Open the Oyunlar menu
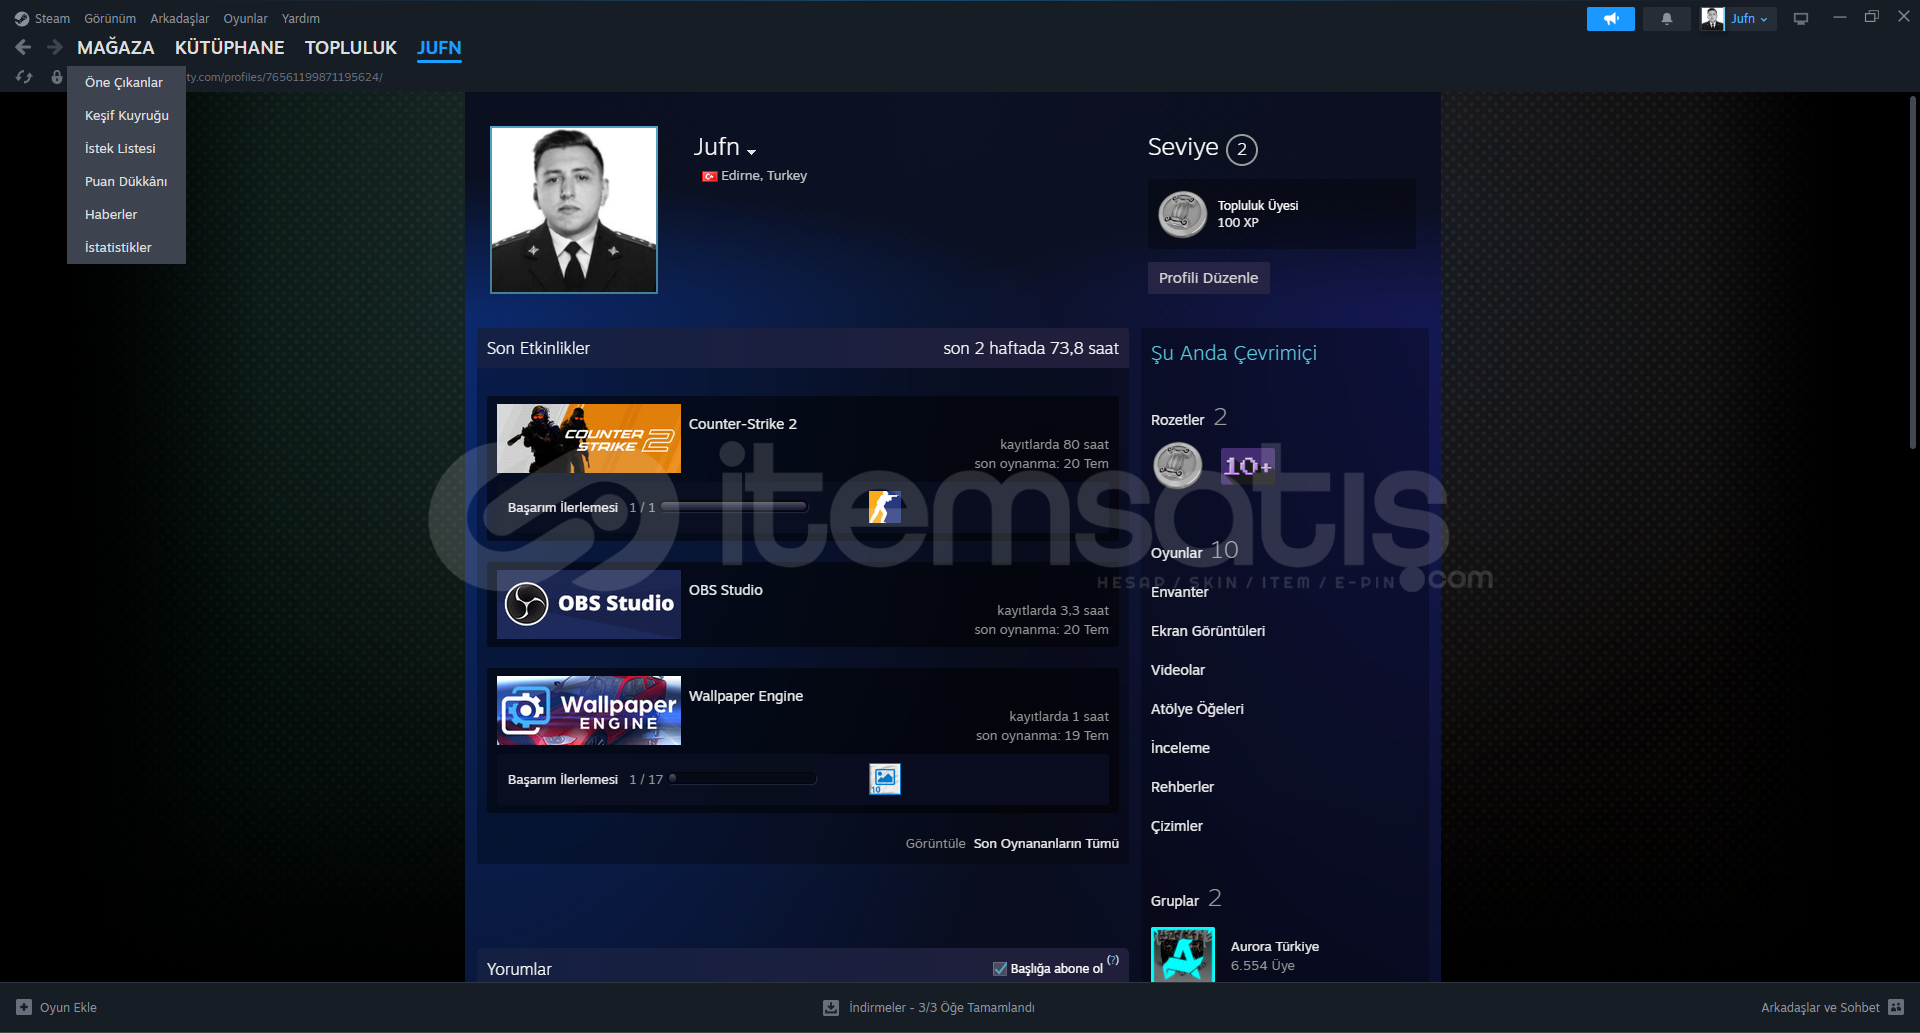Viewport: 1920px width, 1033px height. tap(245, 19)
